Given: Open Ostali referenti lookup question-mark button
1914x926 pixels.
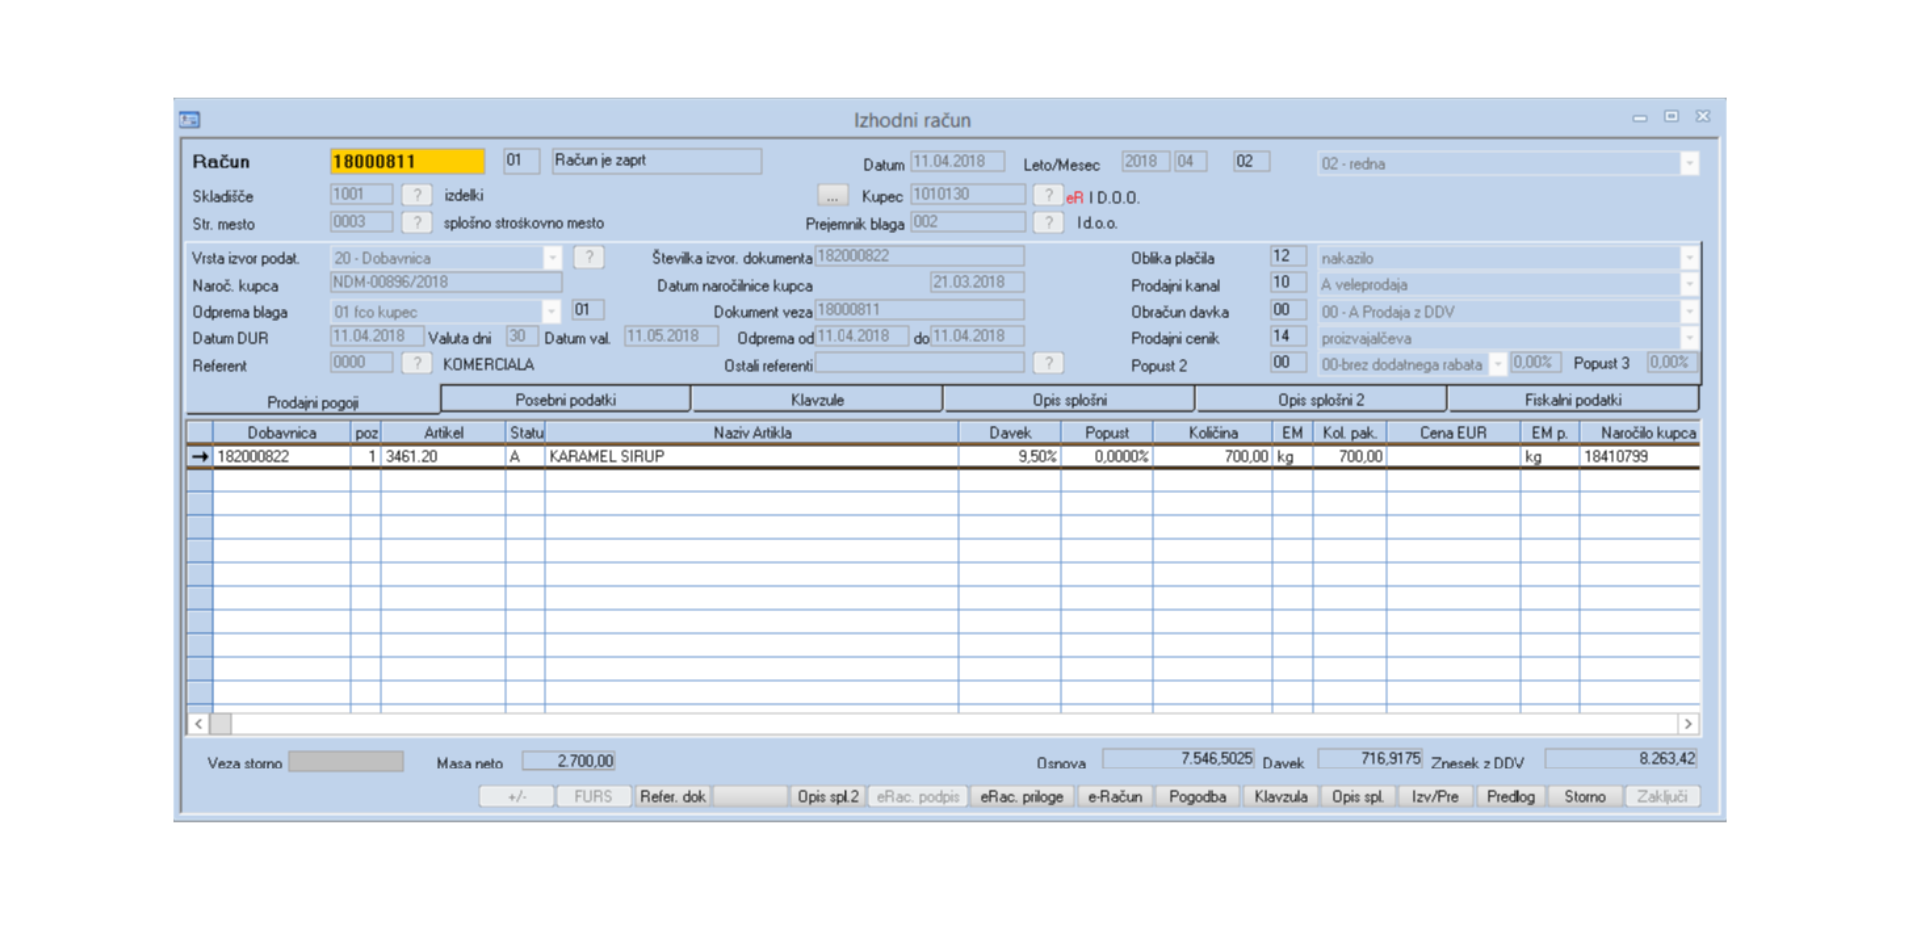Looking at the screenshot, I should click(x=1047, y=363).
